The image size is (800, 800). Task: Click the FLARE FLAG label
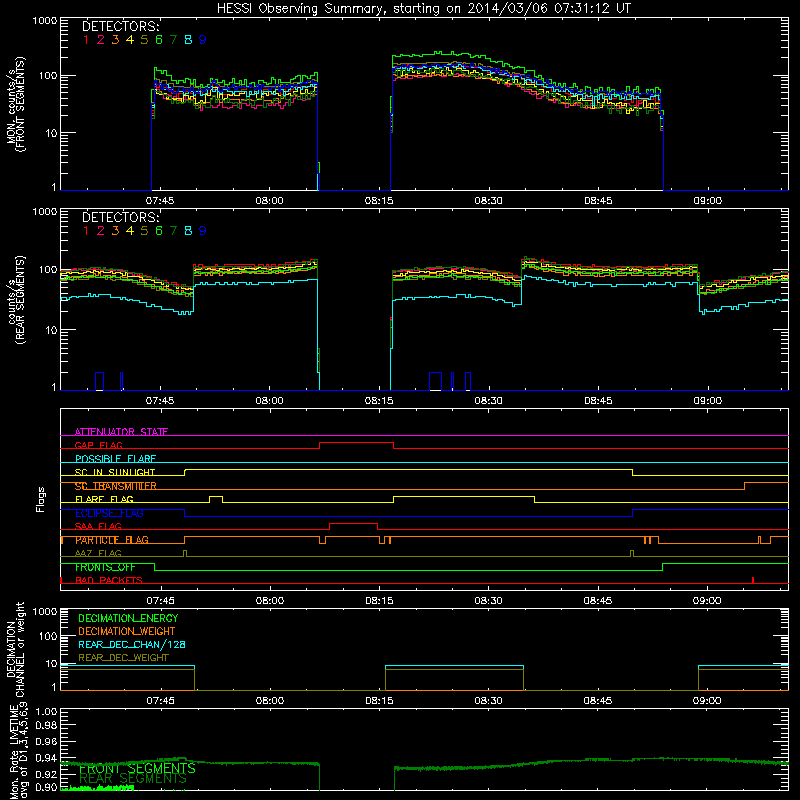(x=104, y=499)
